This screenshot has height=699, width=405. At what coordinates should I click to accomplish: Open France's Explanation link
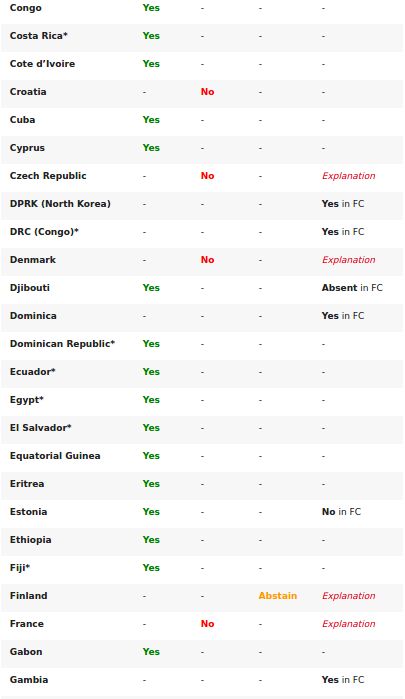click(348, 624)
